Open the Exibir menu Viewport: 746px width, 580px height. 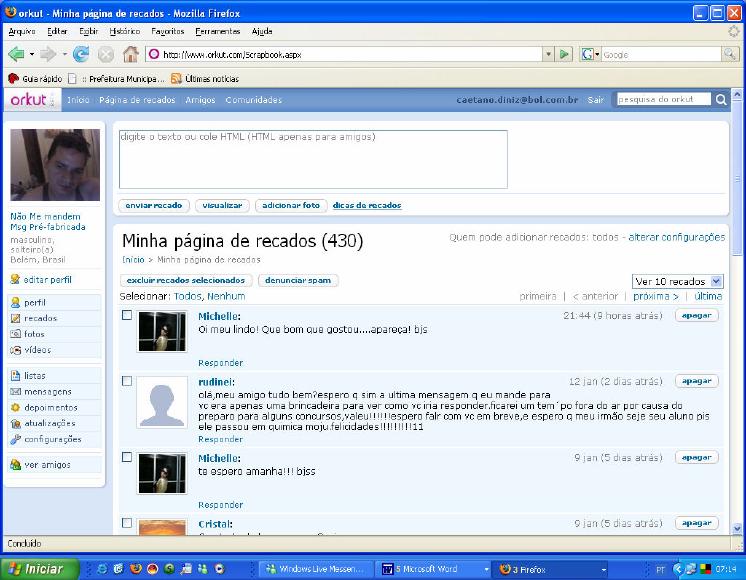click(x=88, y=31)
